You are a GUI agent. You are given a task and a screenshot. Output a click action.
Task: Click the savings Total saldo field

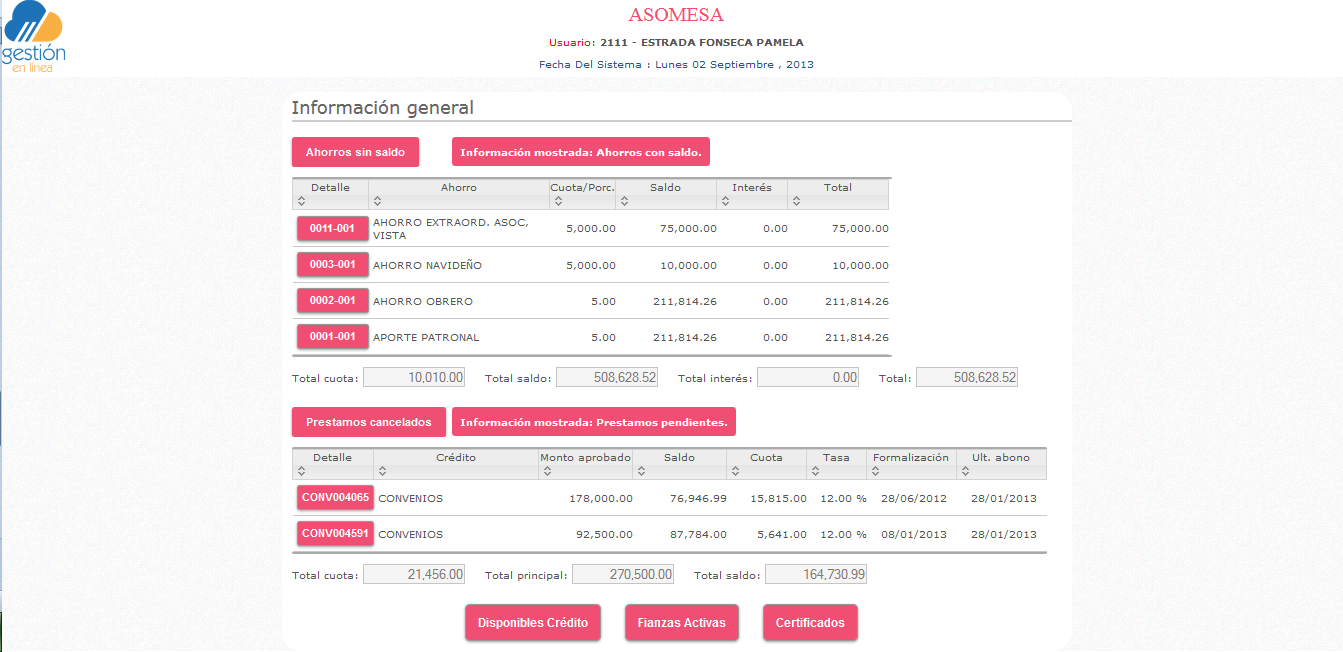[x=608, y=377]
